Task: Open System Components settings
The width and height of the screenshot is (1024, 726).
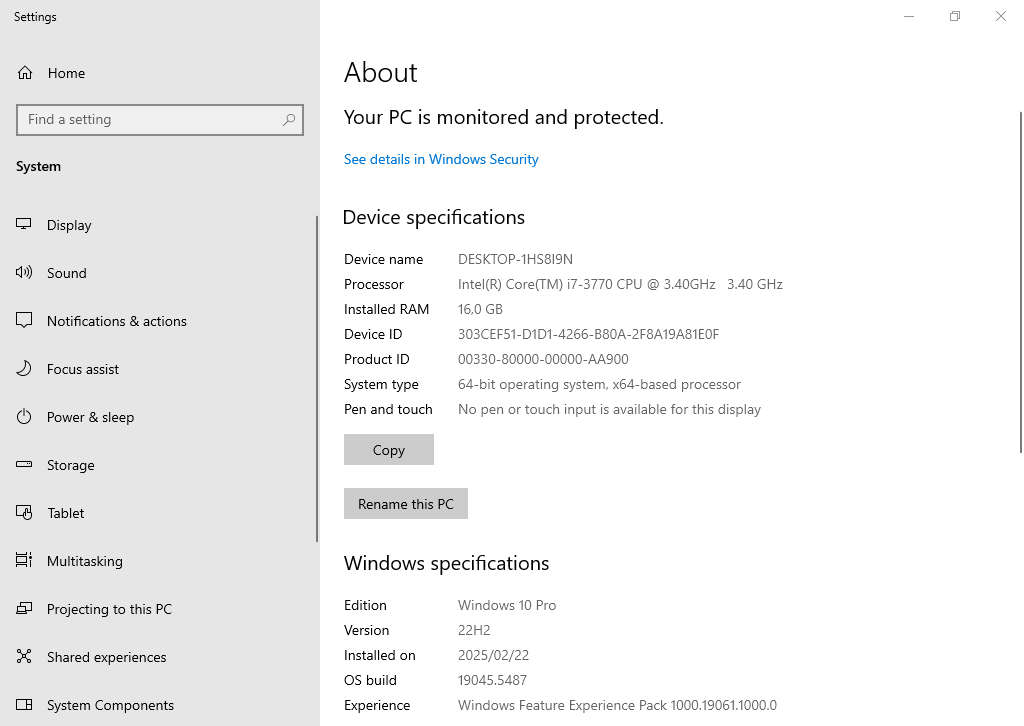Action: click(110, 705)
